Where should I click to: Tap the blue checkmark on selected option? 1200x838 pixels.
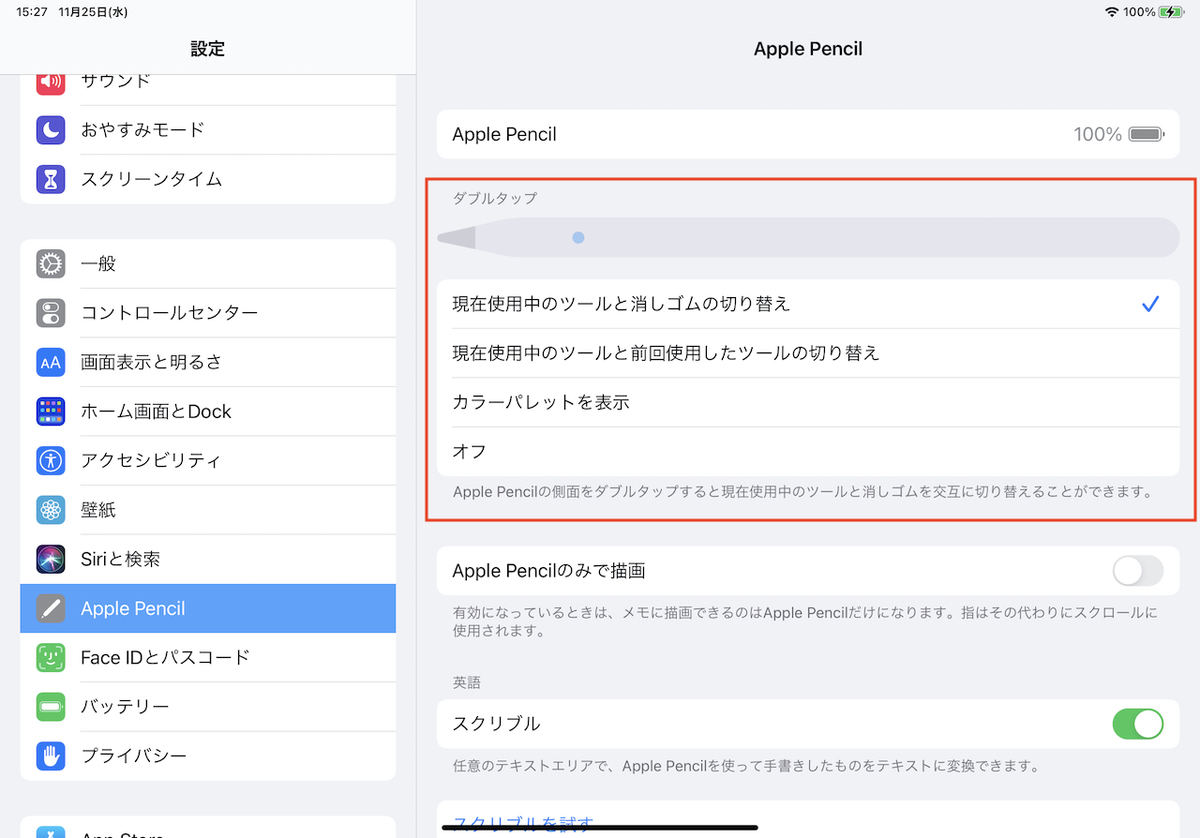1150,304
